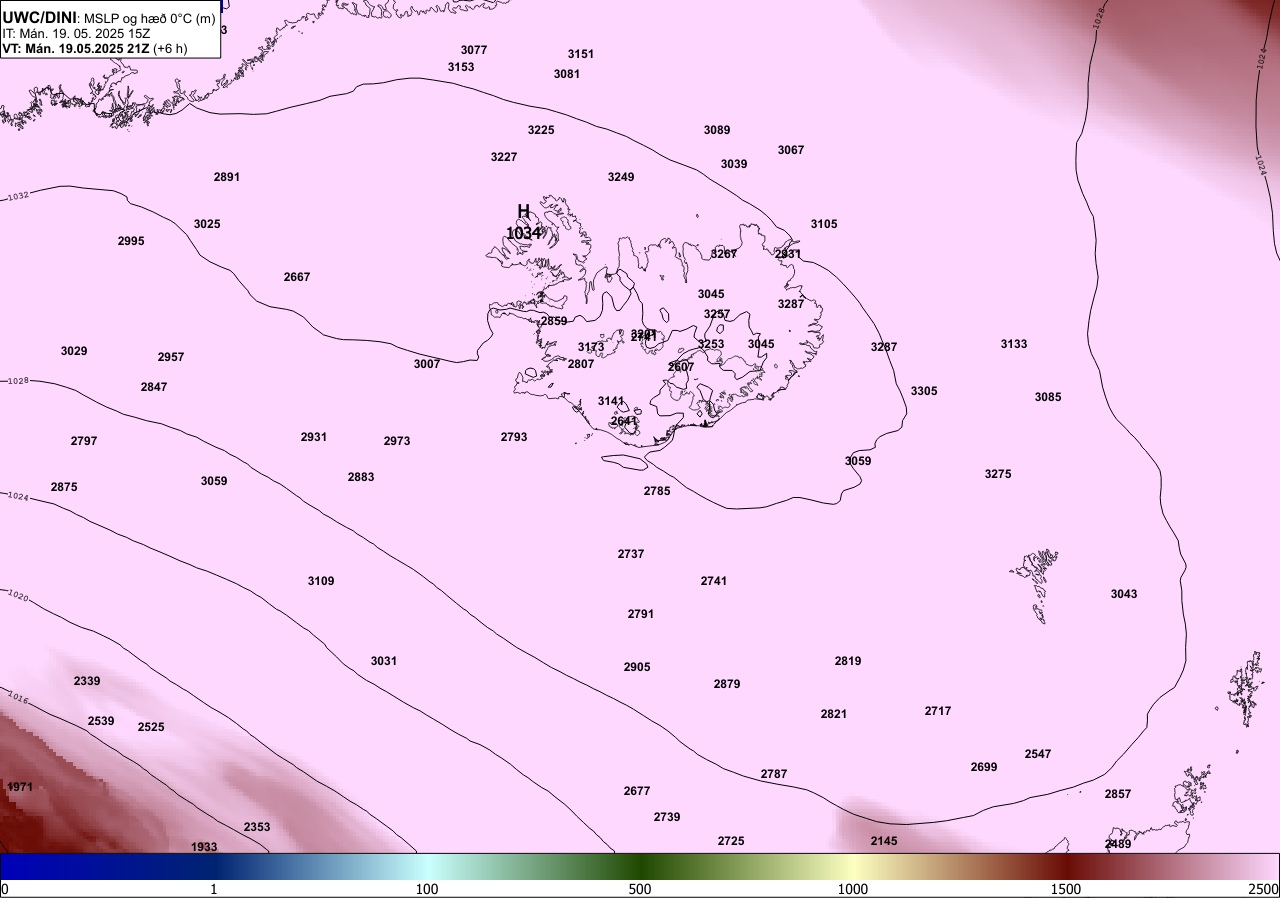The image size is (1280, 898).
Task: Click the height value 2875
Action: tap(64, 487)
